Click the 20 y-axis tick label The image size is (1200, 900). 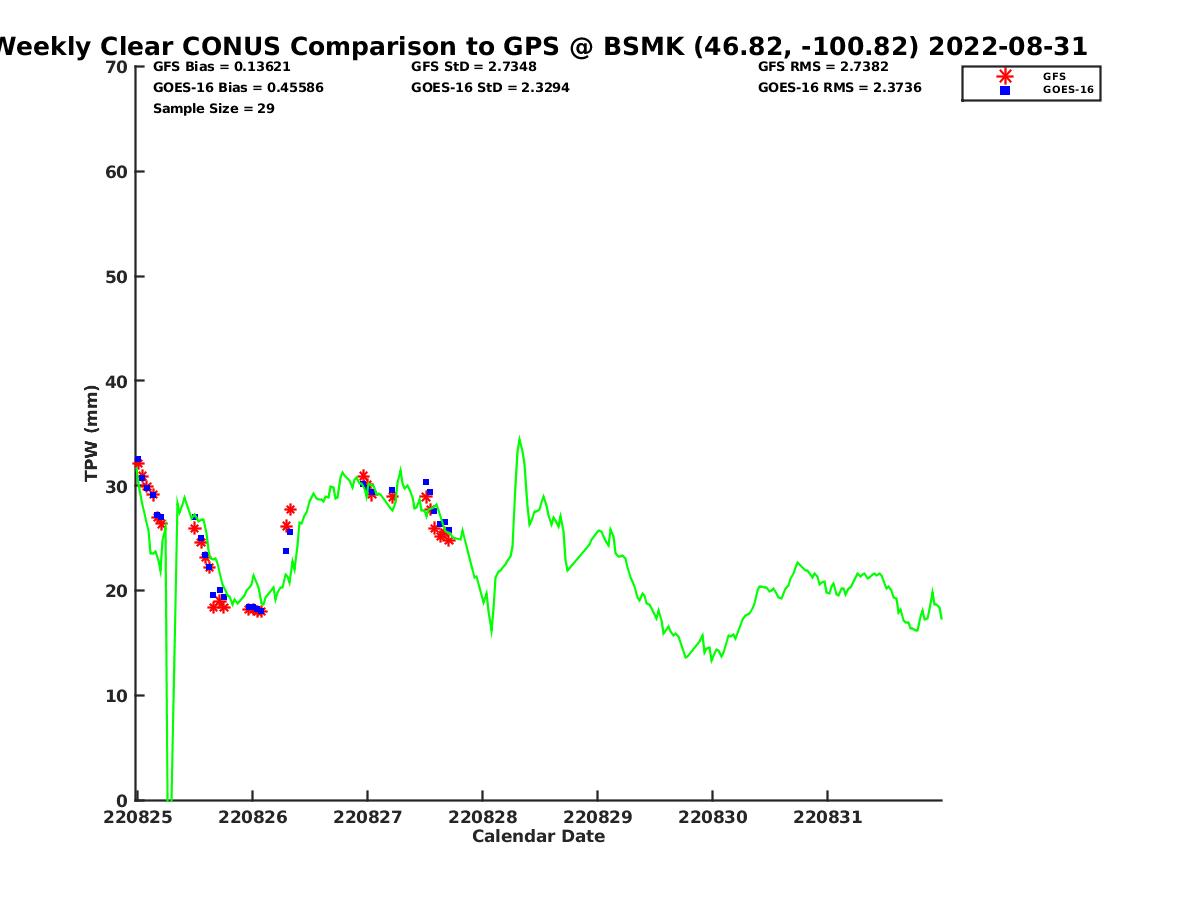pos(117,591)
